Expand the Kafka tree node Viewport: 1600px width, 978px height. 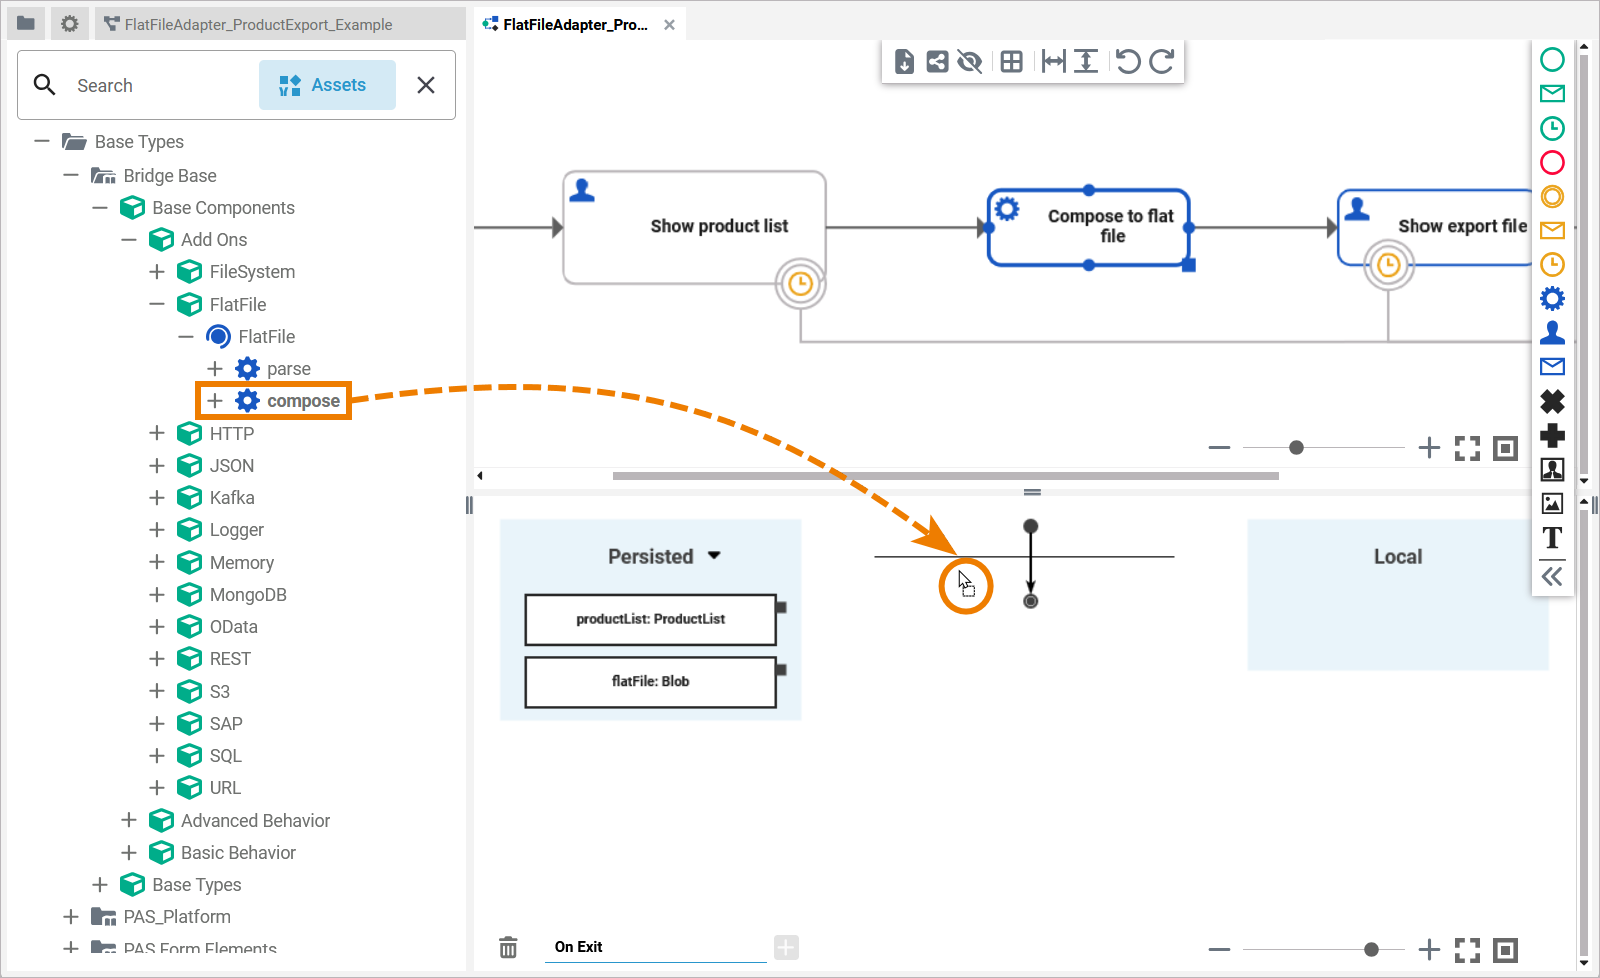pos(157,498)
